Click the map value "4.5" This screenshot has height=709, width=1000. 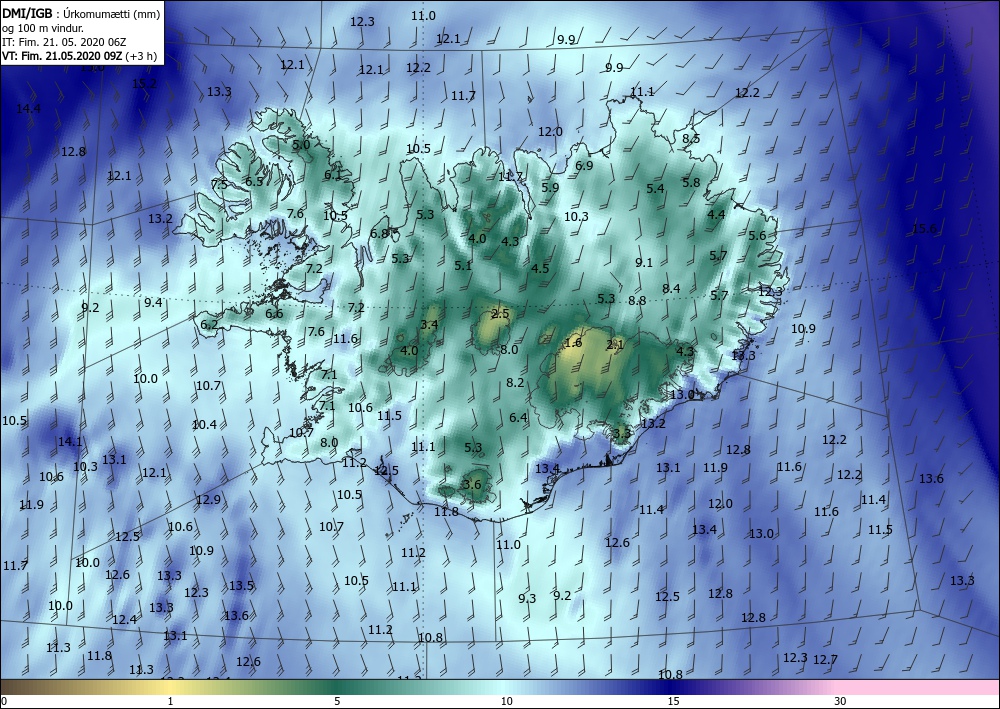pyautogui.click(x=540, y=268)
